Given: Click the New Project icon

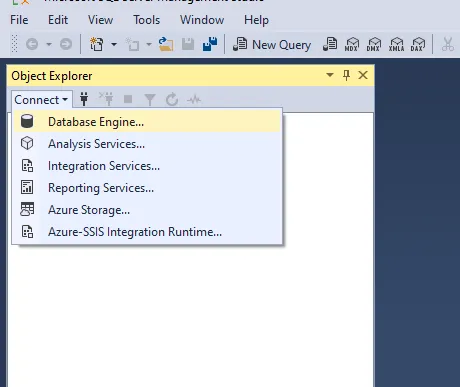Looking at the screenshot, I should click(97, 44).
